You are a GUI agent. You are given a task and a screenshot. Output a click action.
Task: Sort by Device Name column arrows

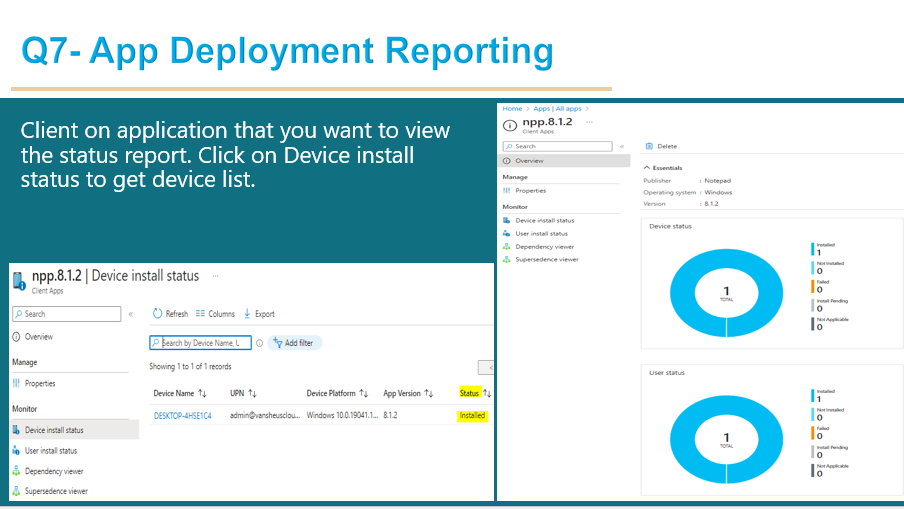point(202,393)
